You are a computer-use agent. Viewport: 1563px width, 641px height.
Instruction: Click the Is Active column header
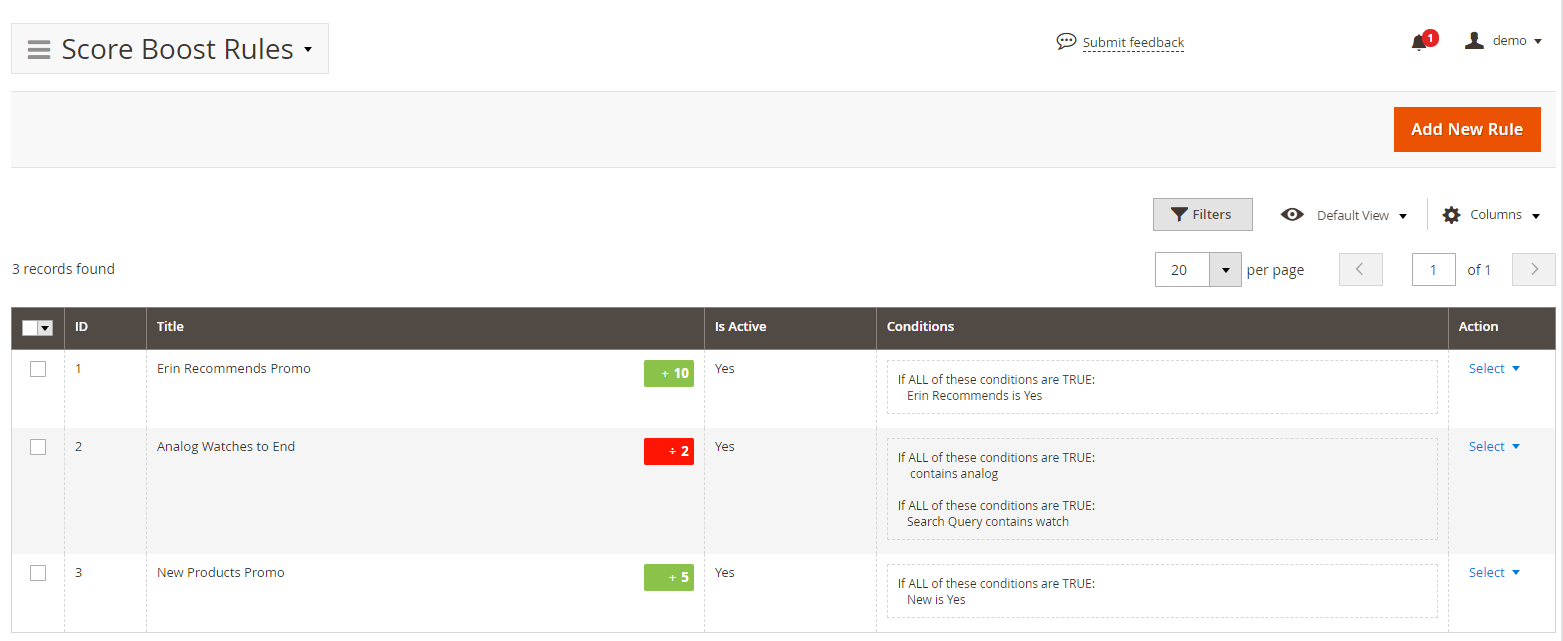(x=740, y=327)
